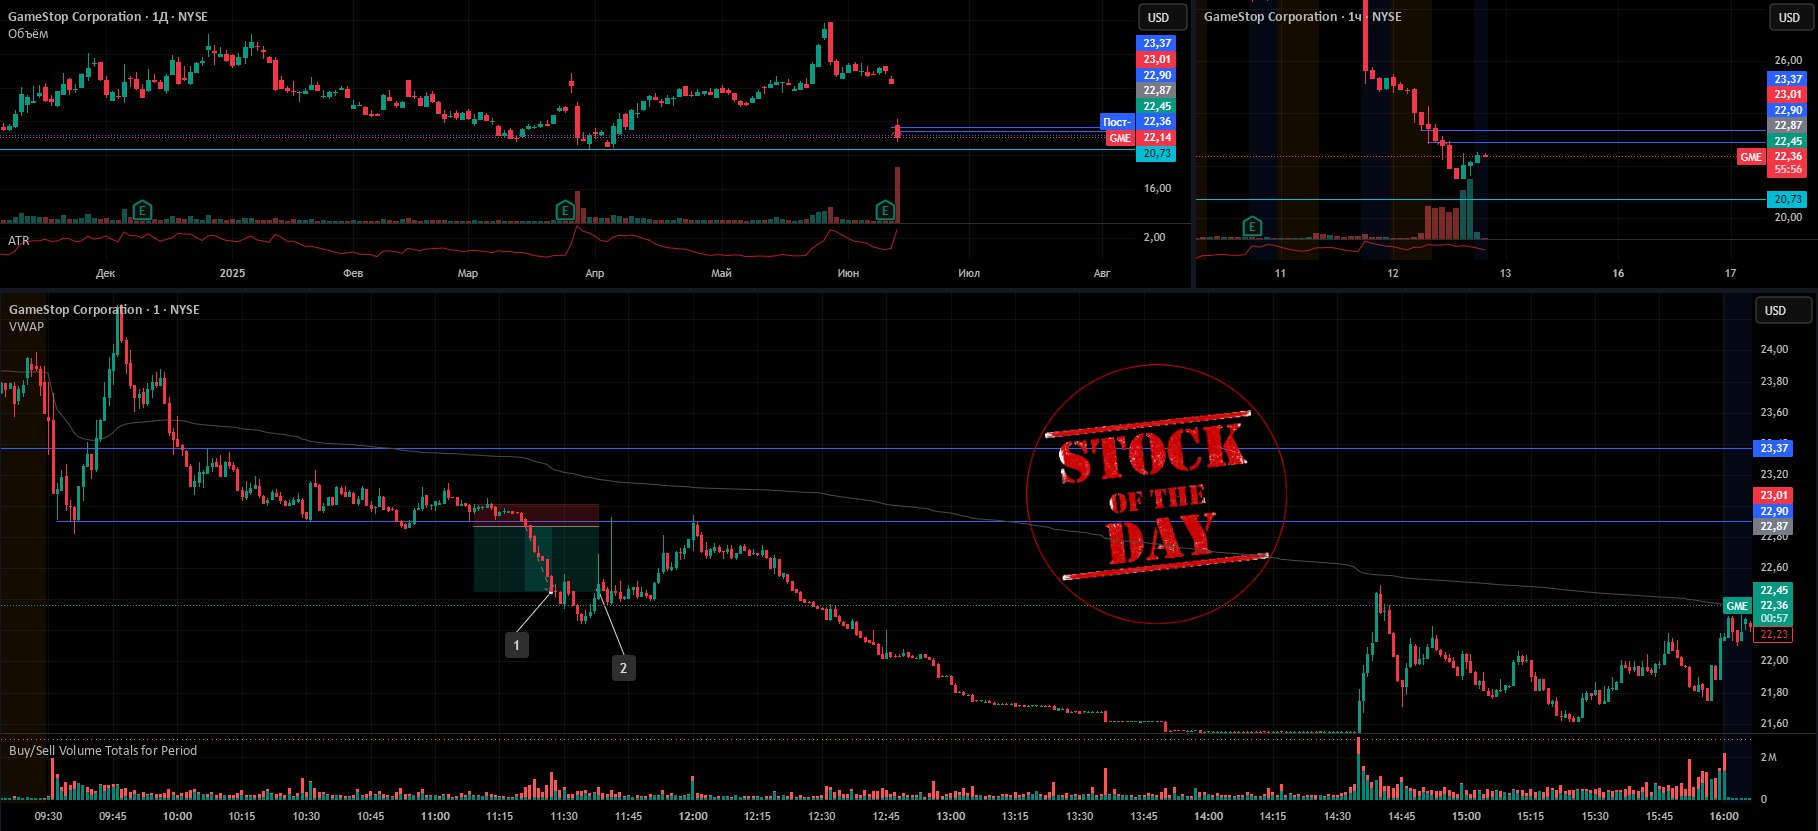
Task: Click the 17 date label on hourly time axis
Action: coord(1730,273)
